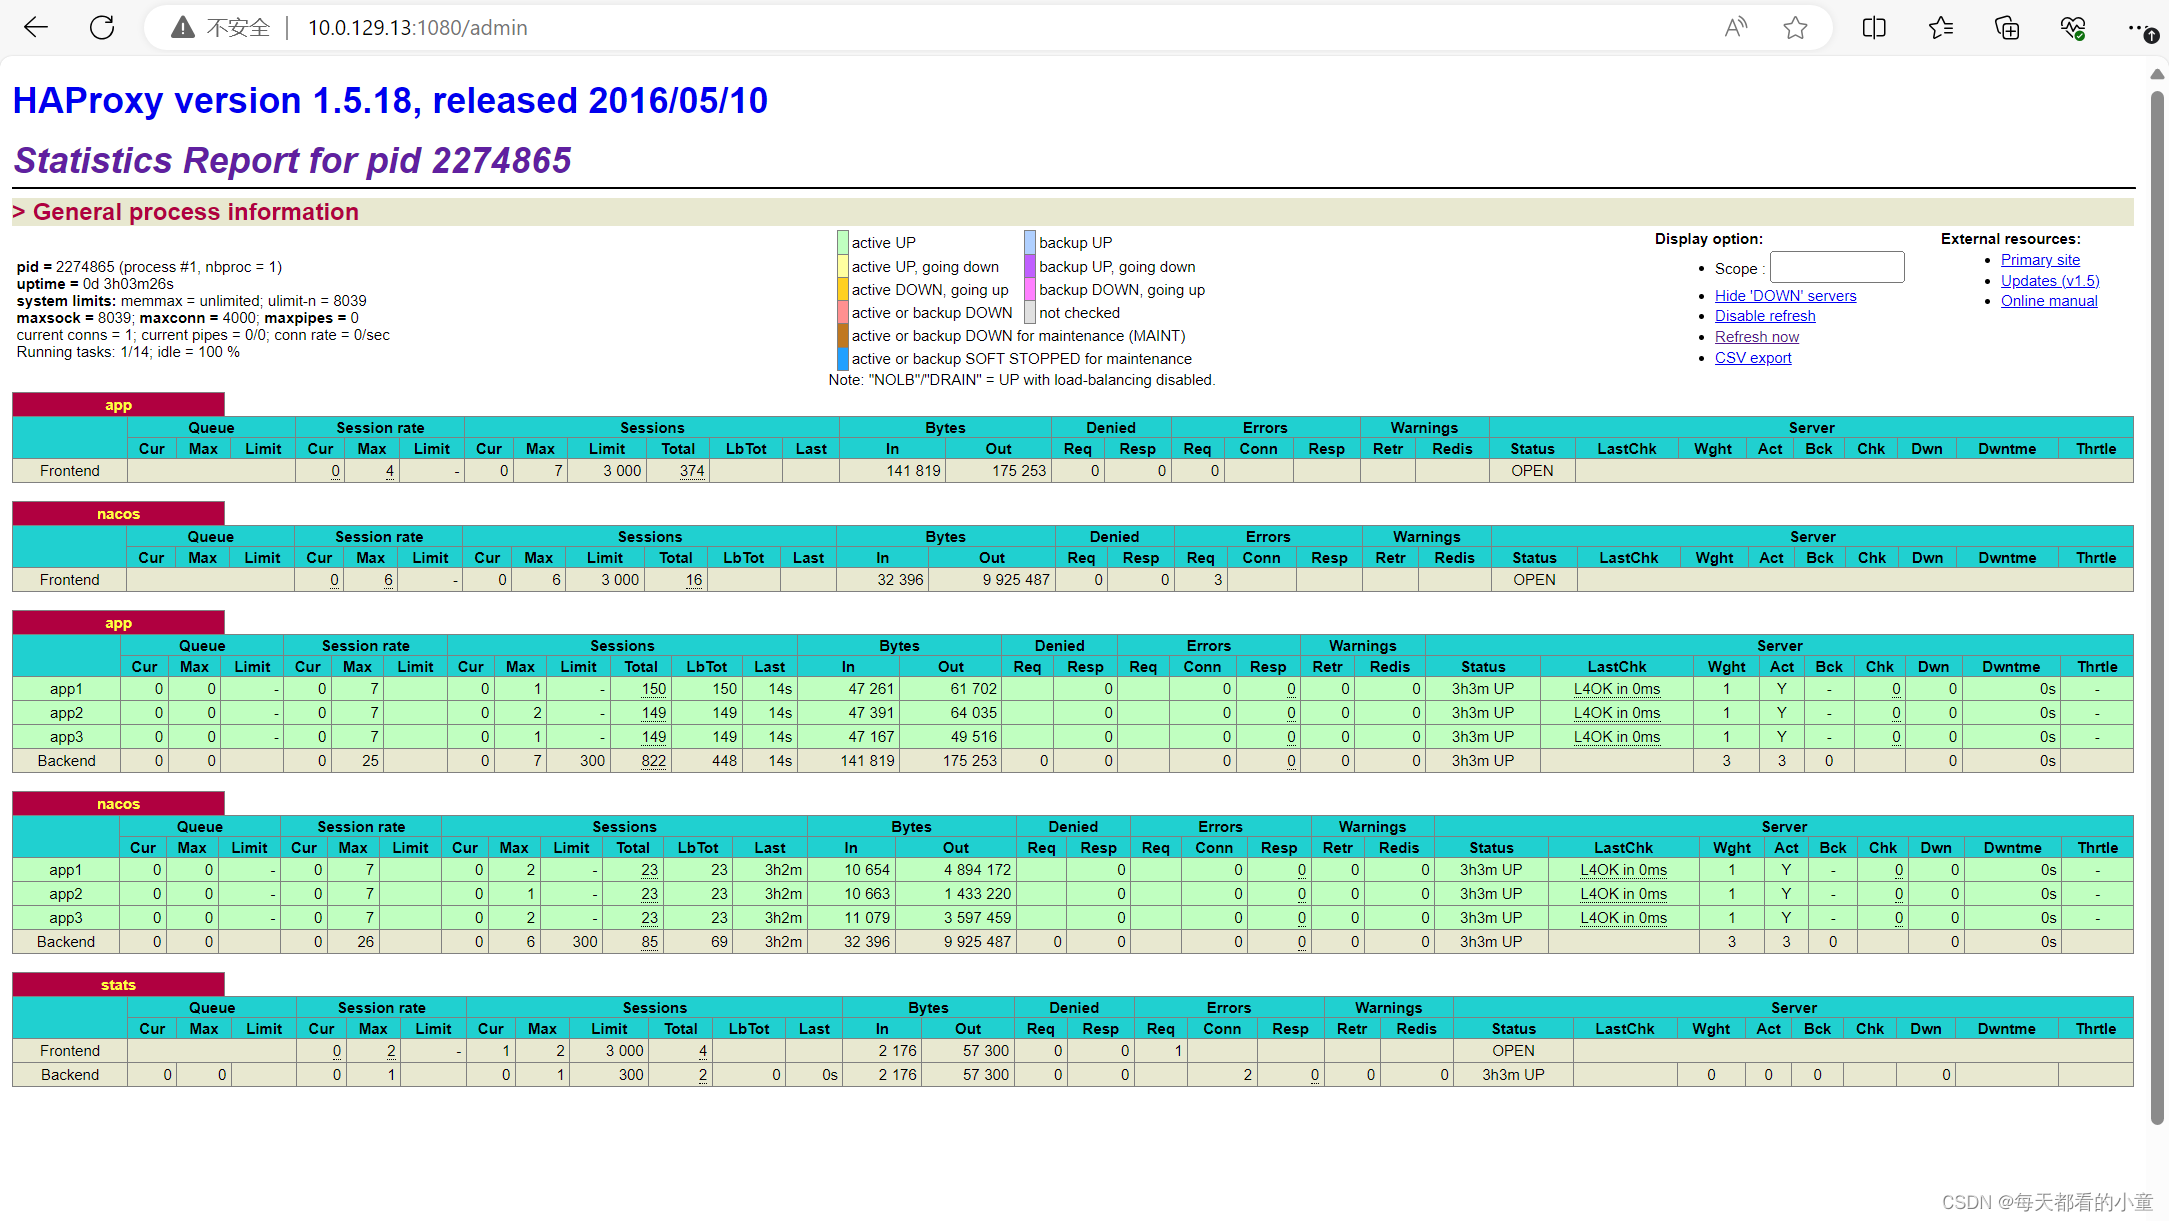Open the Online manual link
Screen dimensions: 2169x1221
coord(2049,301)
